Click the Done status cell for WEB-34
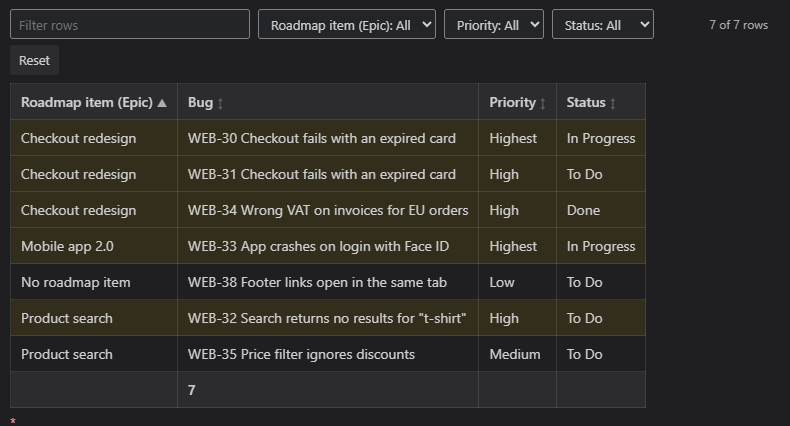 (601, 210)
